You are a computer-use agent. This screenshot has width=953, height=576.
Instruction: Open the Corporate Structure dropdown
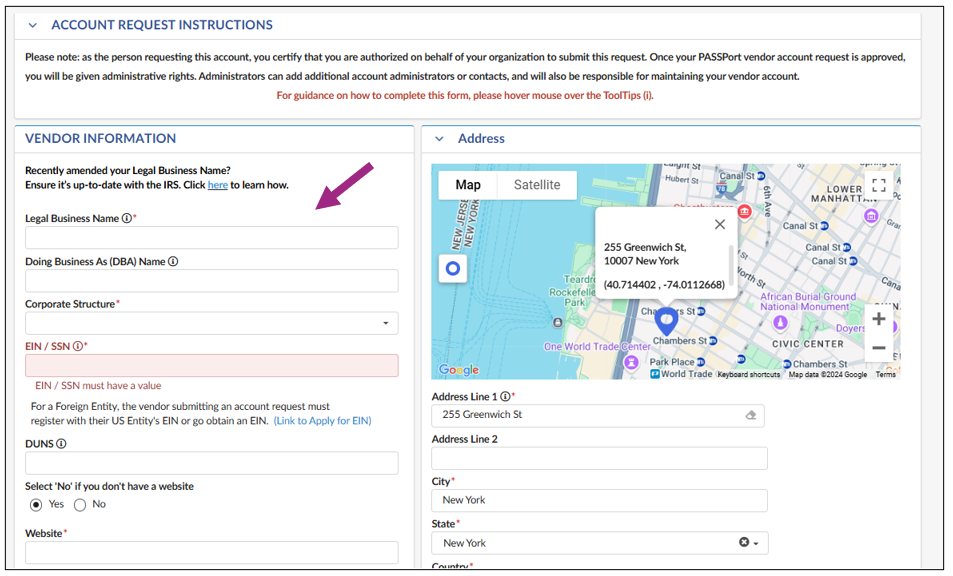(388, 323)
